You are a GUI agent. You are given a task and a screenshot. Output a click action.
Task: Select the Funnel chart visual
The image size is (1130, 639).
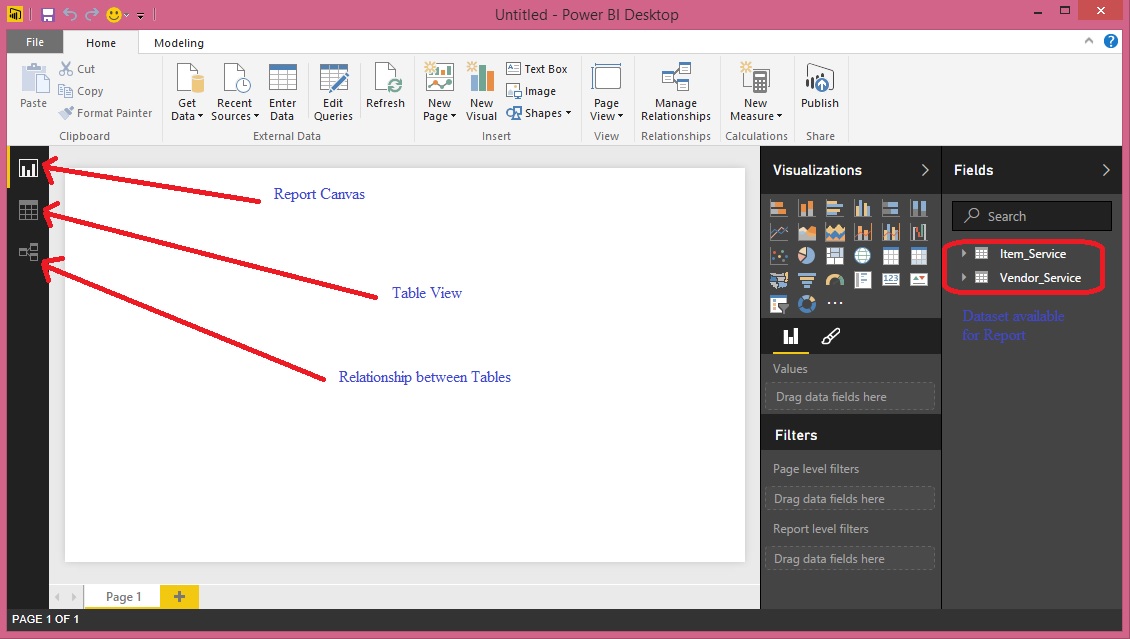click(807, 279)
